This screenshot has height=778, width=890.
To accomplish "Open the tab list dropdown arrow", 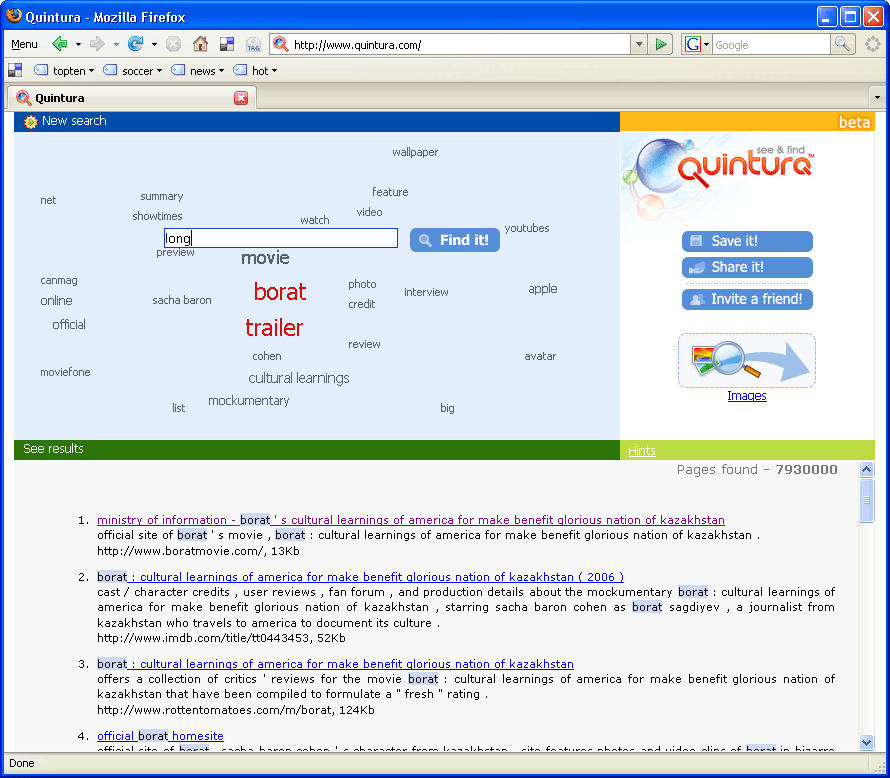I will [x=877, y=98].
